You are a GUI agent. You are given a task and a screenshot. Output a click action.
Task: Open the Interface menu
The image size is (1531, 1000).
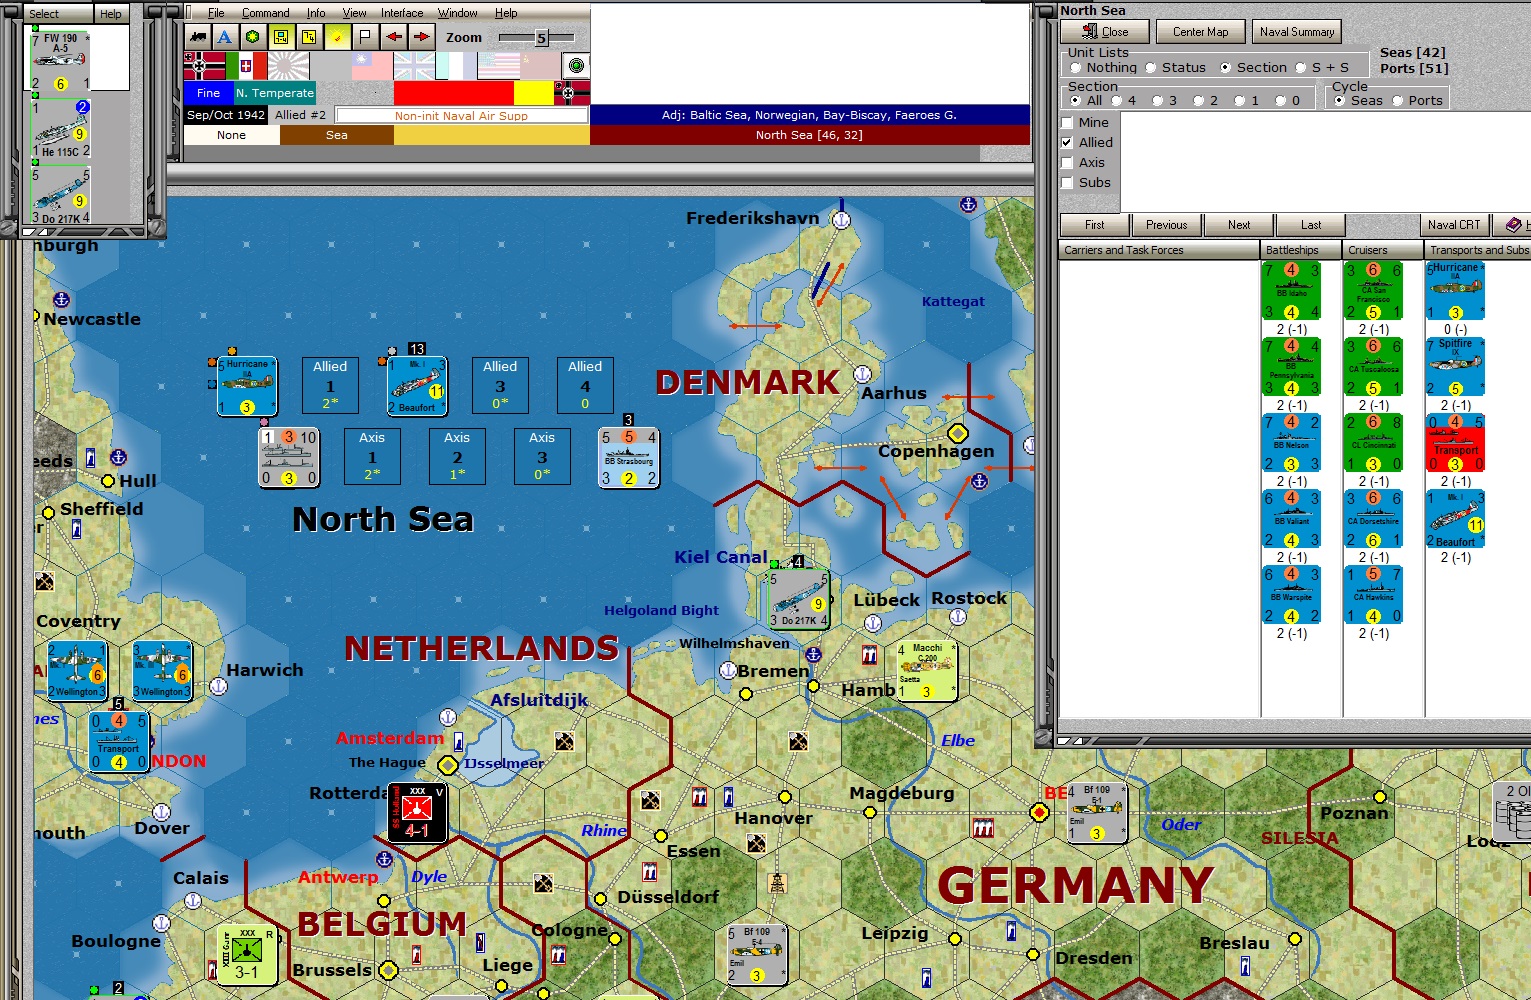tap(402, 13)
